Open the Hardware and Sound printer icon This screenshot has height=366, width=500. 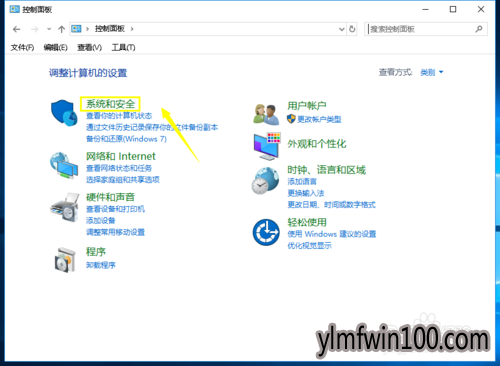[65, 207]
